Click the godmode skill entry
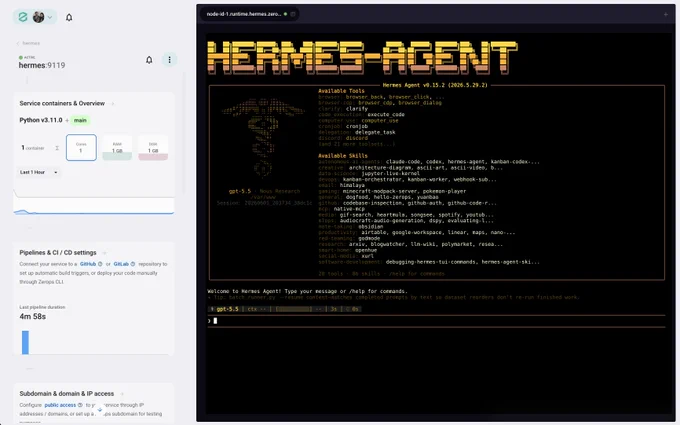The height and width of the screenshot is (425, 680). [x=367, y=238]
